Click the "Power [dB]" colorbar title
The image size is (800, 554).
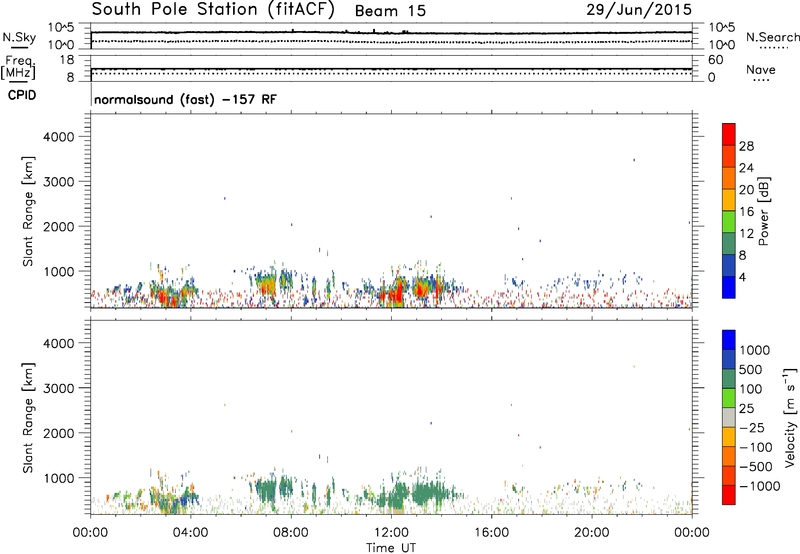point(763,211)
